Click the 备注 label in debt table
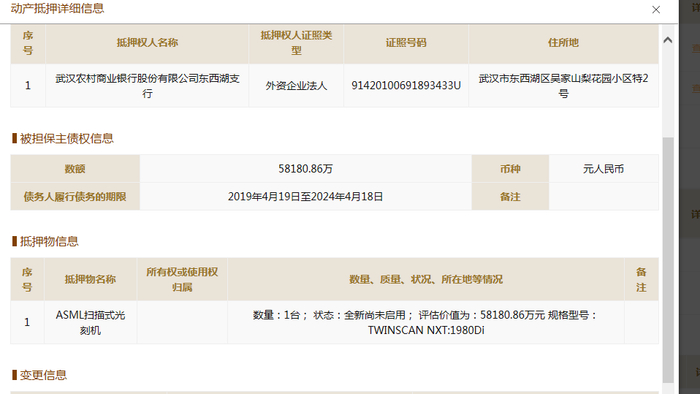700x394 pixels. click(x=510, y=196)
